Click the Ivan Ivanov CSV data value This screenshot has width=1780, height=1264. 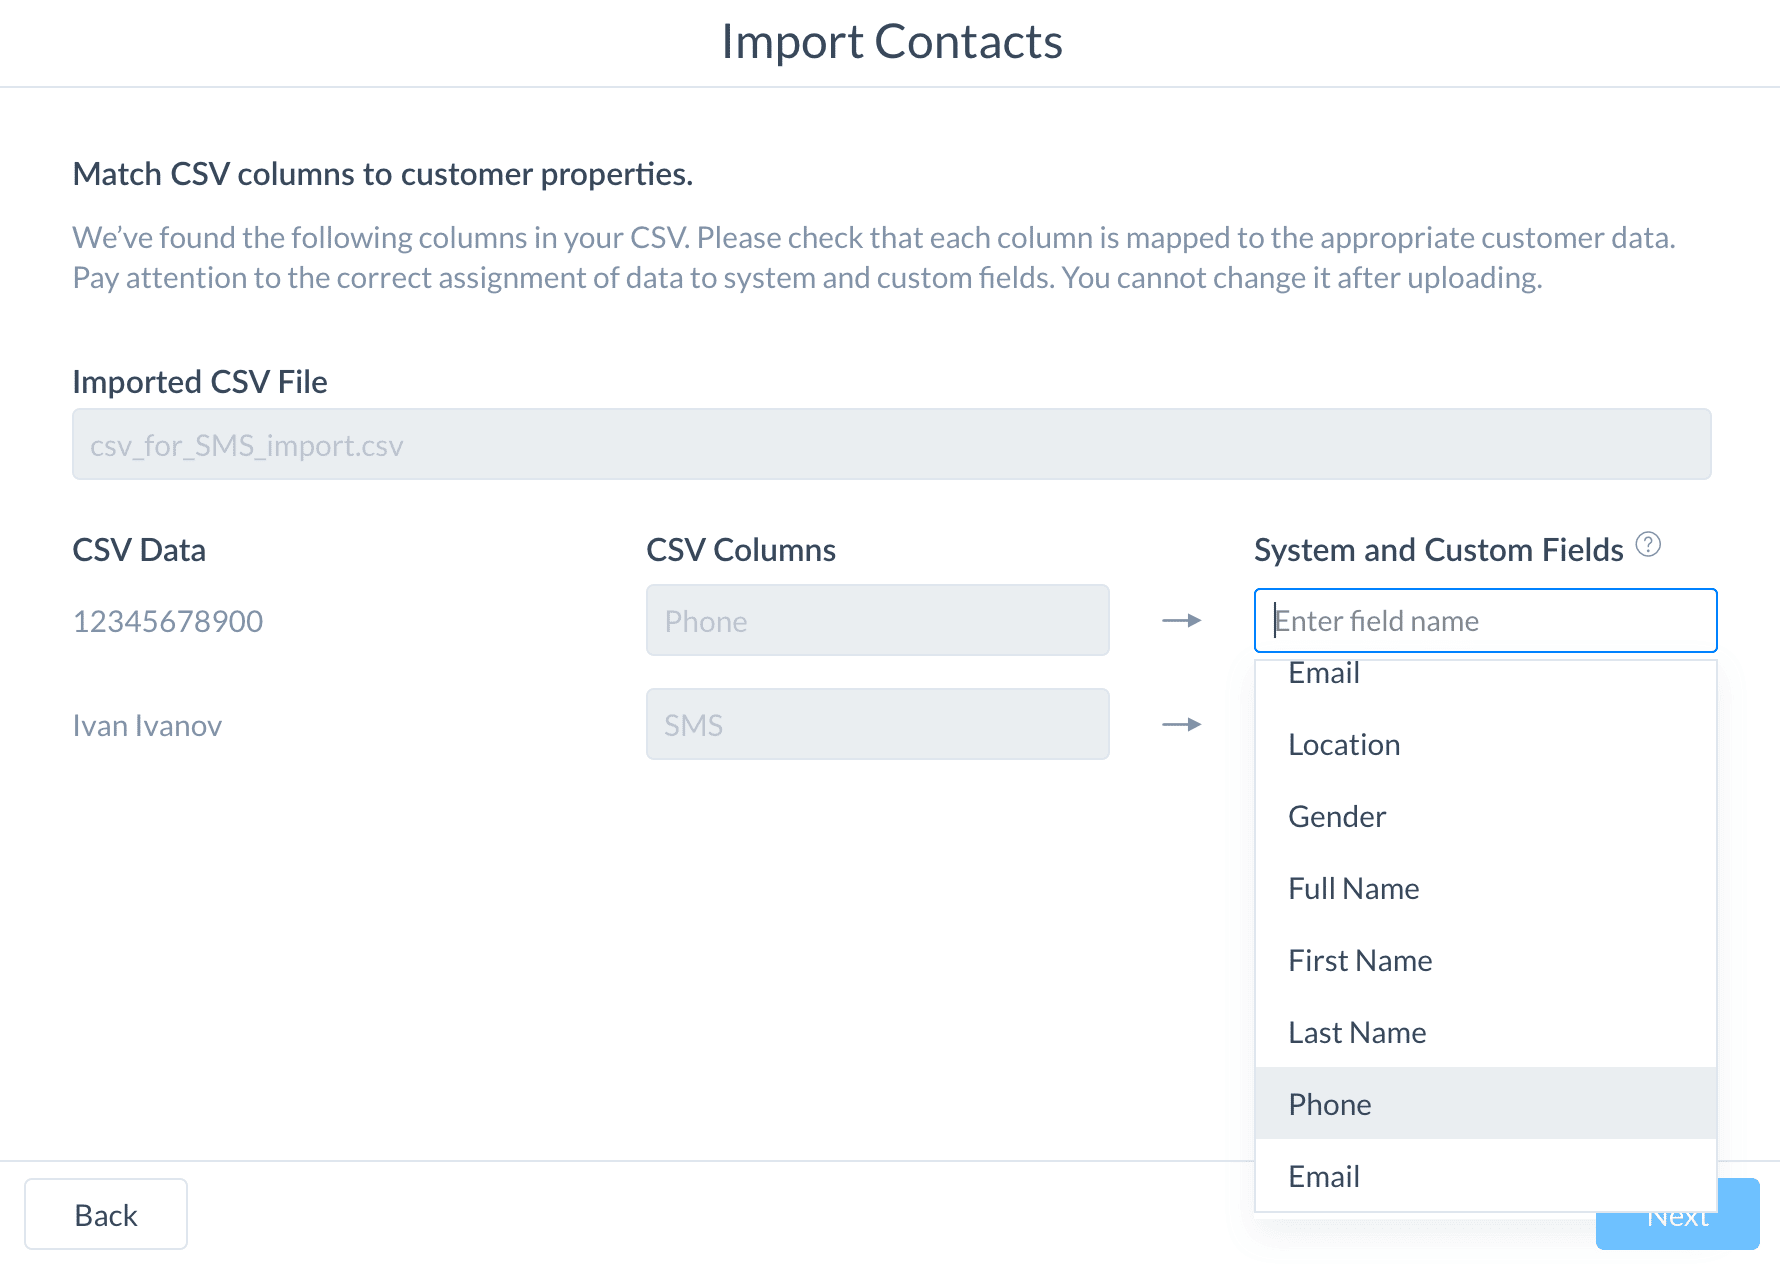point(147,725)
